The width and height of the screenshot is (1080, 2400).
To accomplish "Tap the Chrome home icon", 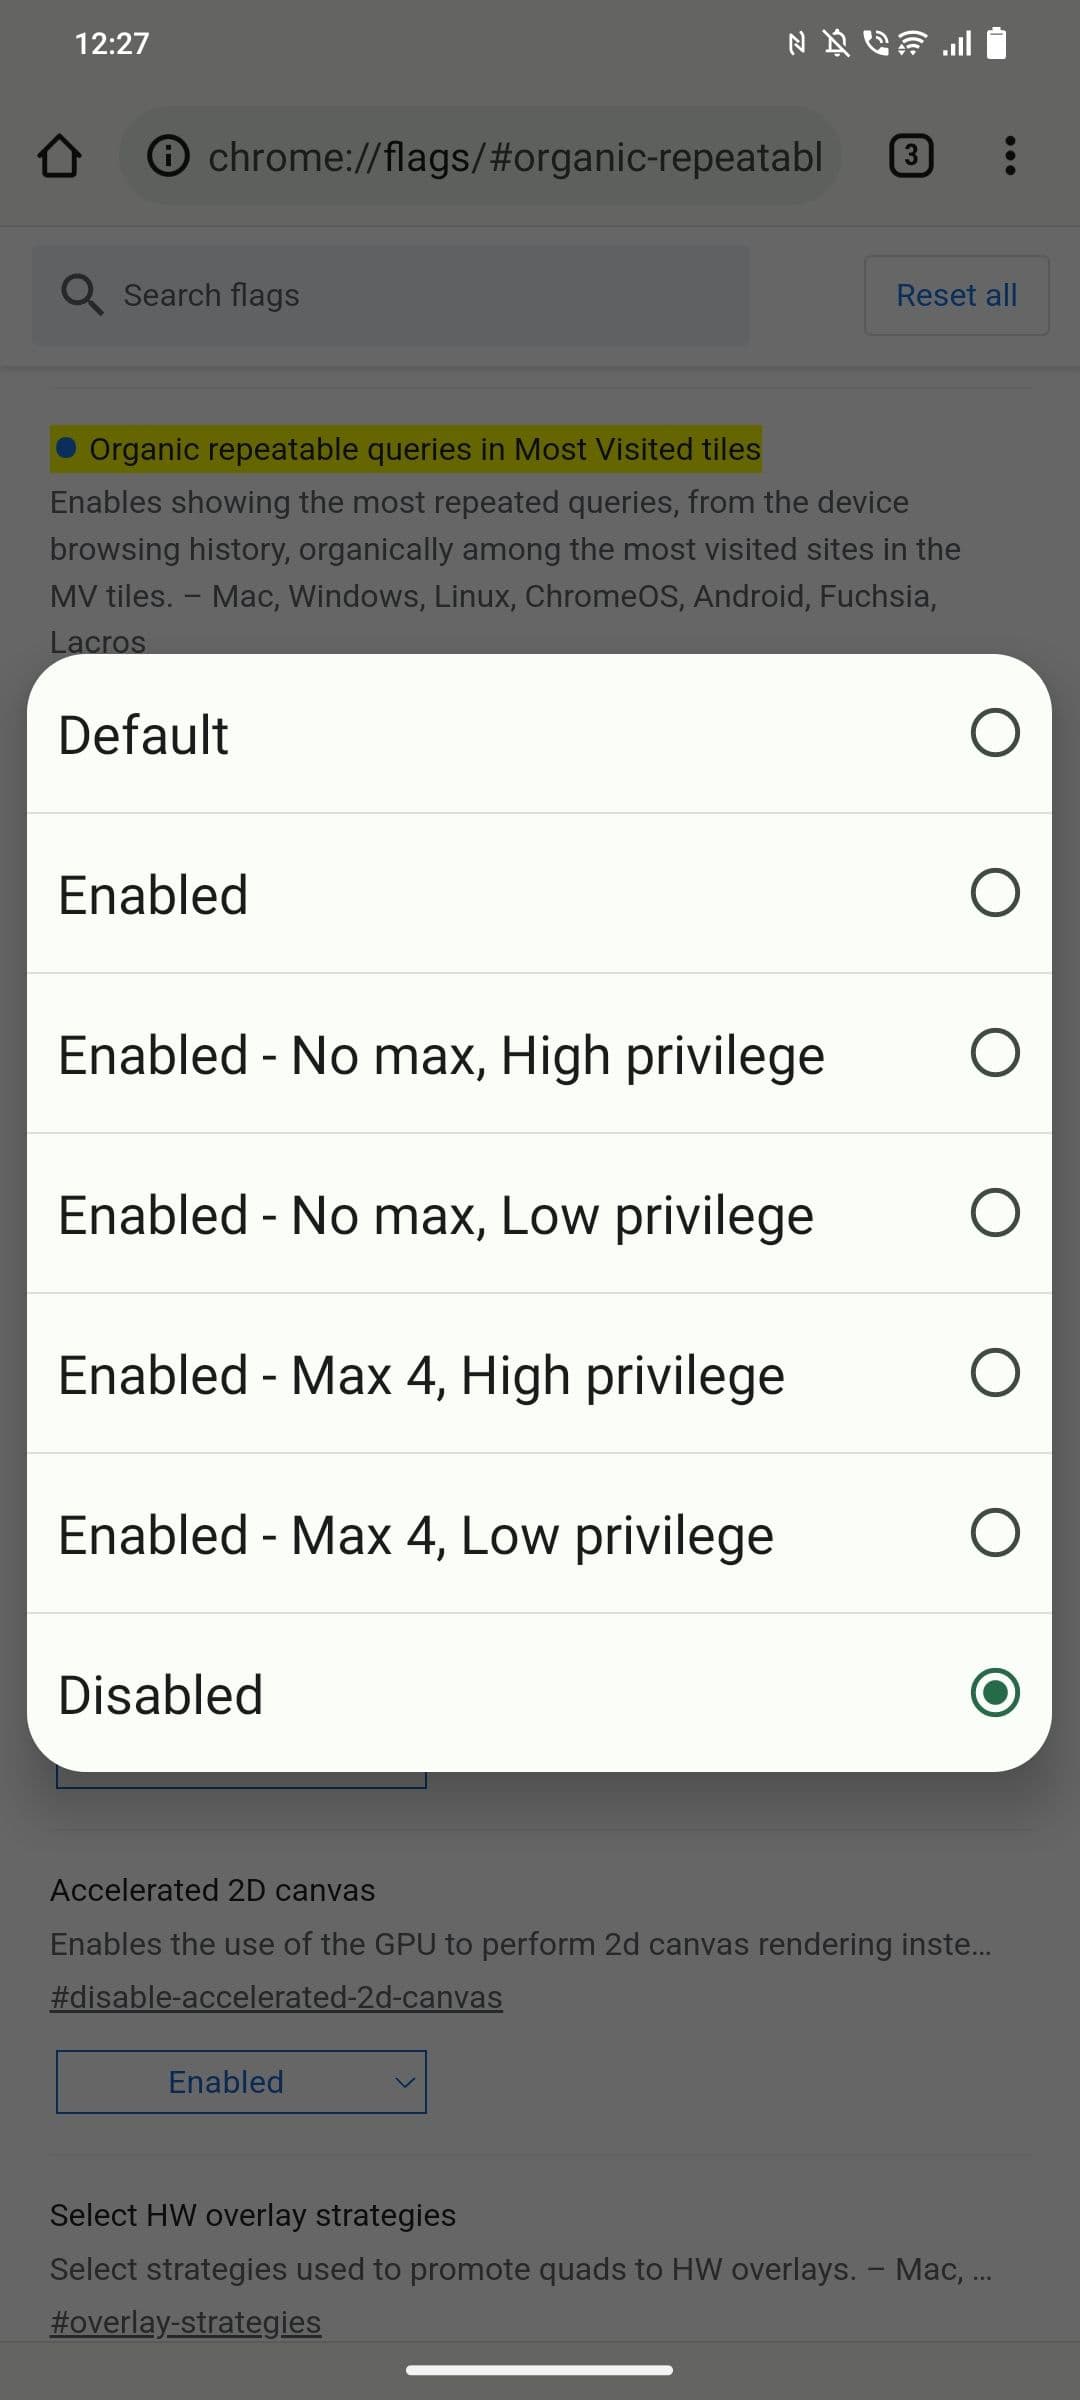I will [x=59, y=156].
